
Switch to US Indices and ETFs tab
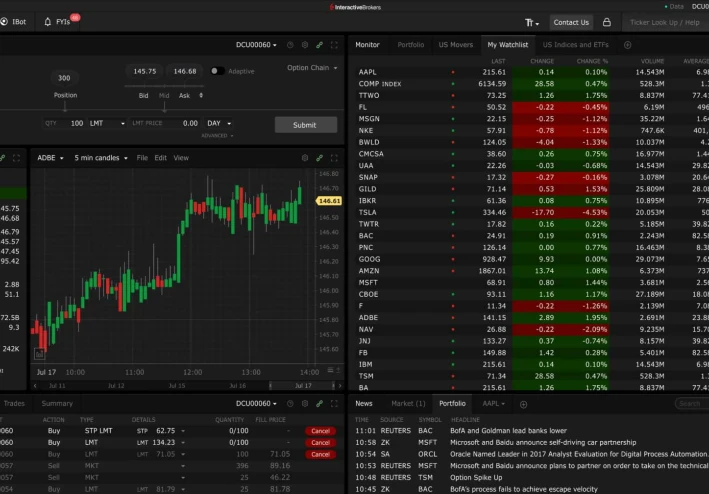pyautogui.click(x=576, y=45)
